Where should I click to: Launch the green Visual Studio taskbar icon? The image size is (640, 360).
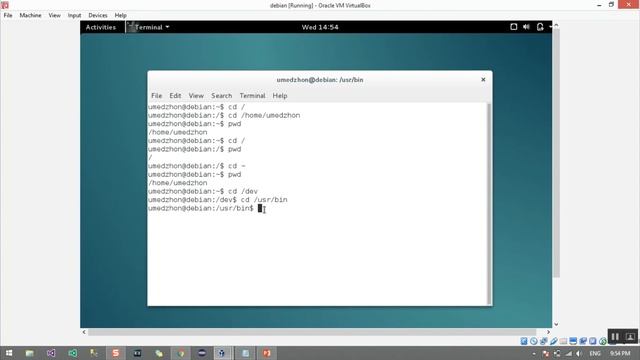(x=73, y=353)
